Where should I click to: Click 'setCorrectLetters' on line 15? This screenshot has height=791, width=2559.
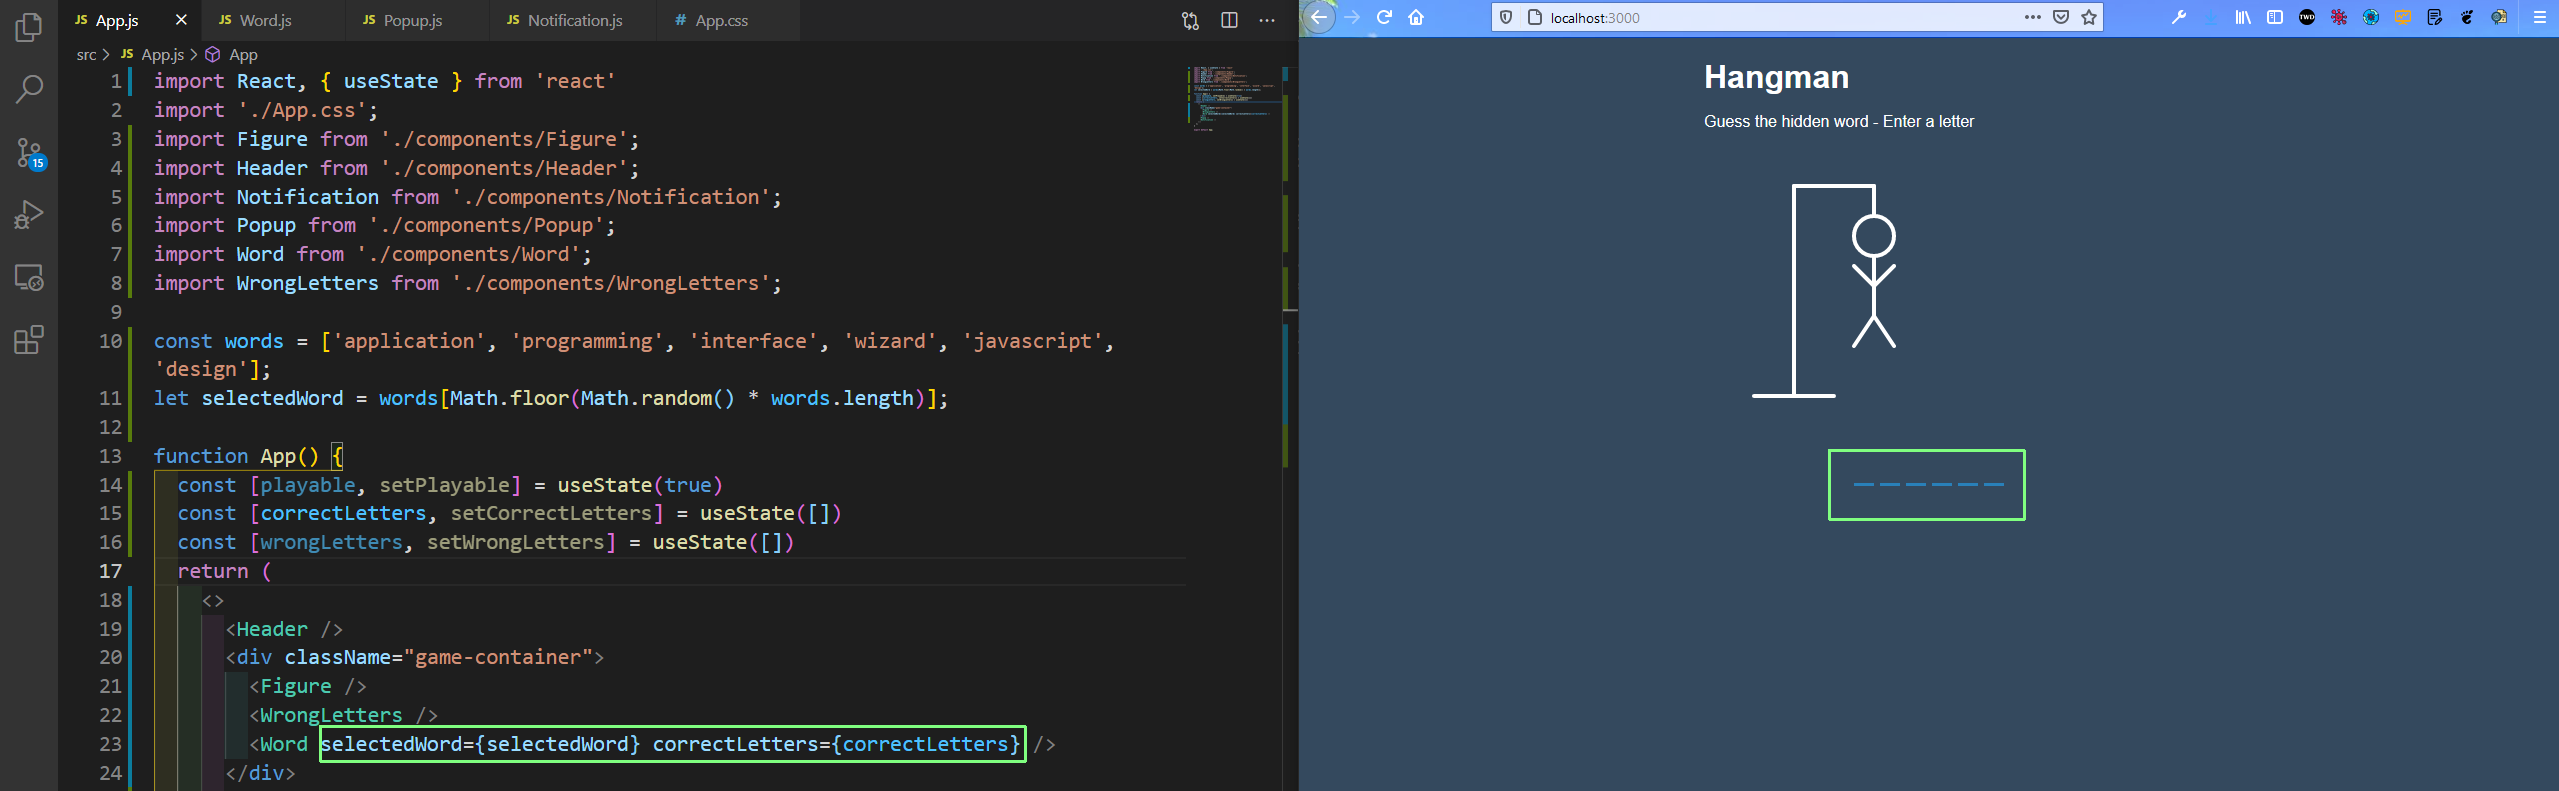pos(551,513)
